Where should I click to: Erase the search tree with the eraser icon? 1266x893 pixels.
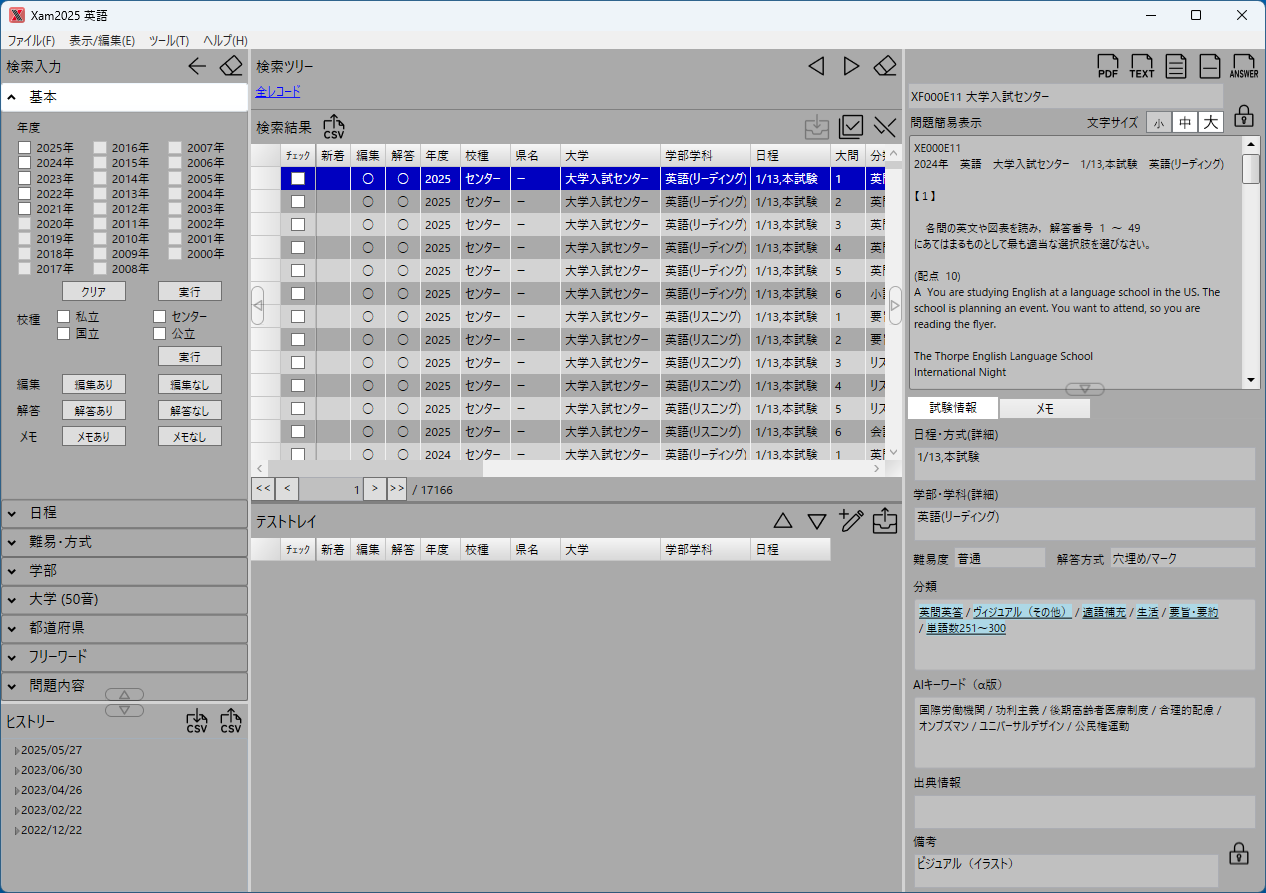pos(885,66)
